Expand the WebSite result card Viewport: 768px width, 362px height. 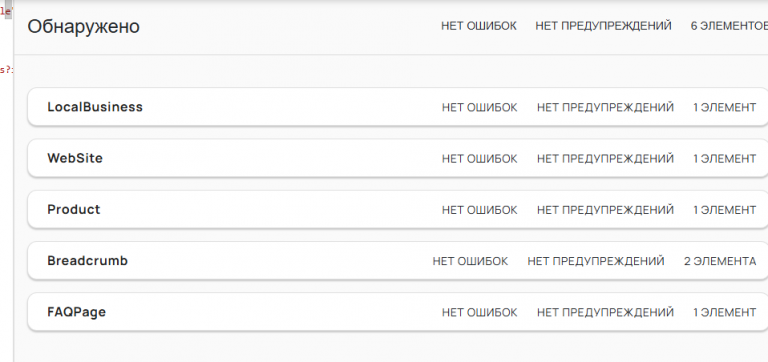(398, 158)
